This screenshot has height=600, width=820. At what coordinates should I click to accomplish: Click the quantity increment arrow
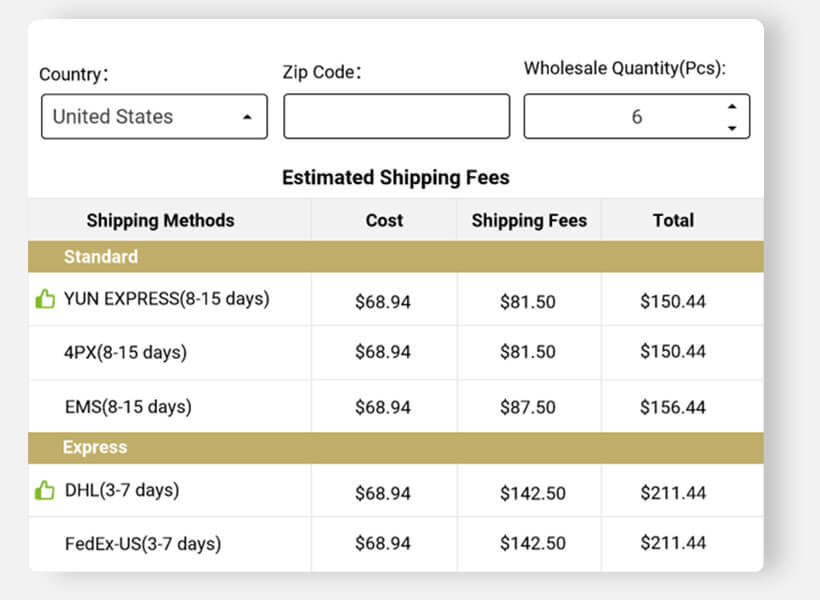[x=734, y=107]
